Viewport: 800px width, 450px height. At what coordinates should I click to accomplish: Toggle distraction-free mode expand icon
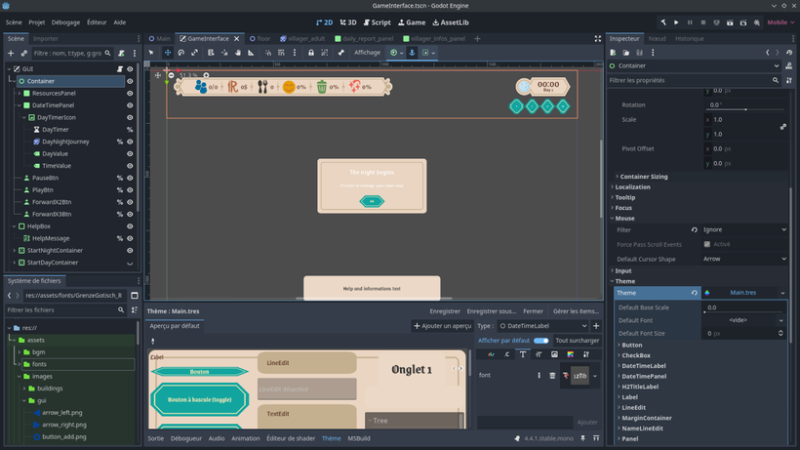click(x=597, y=39)
